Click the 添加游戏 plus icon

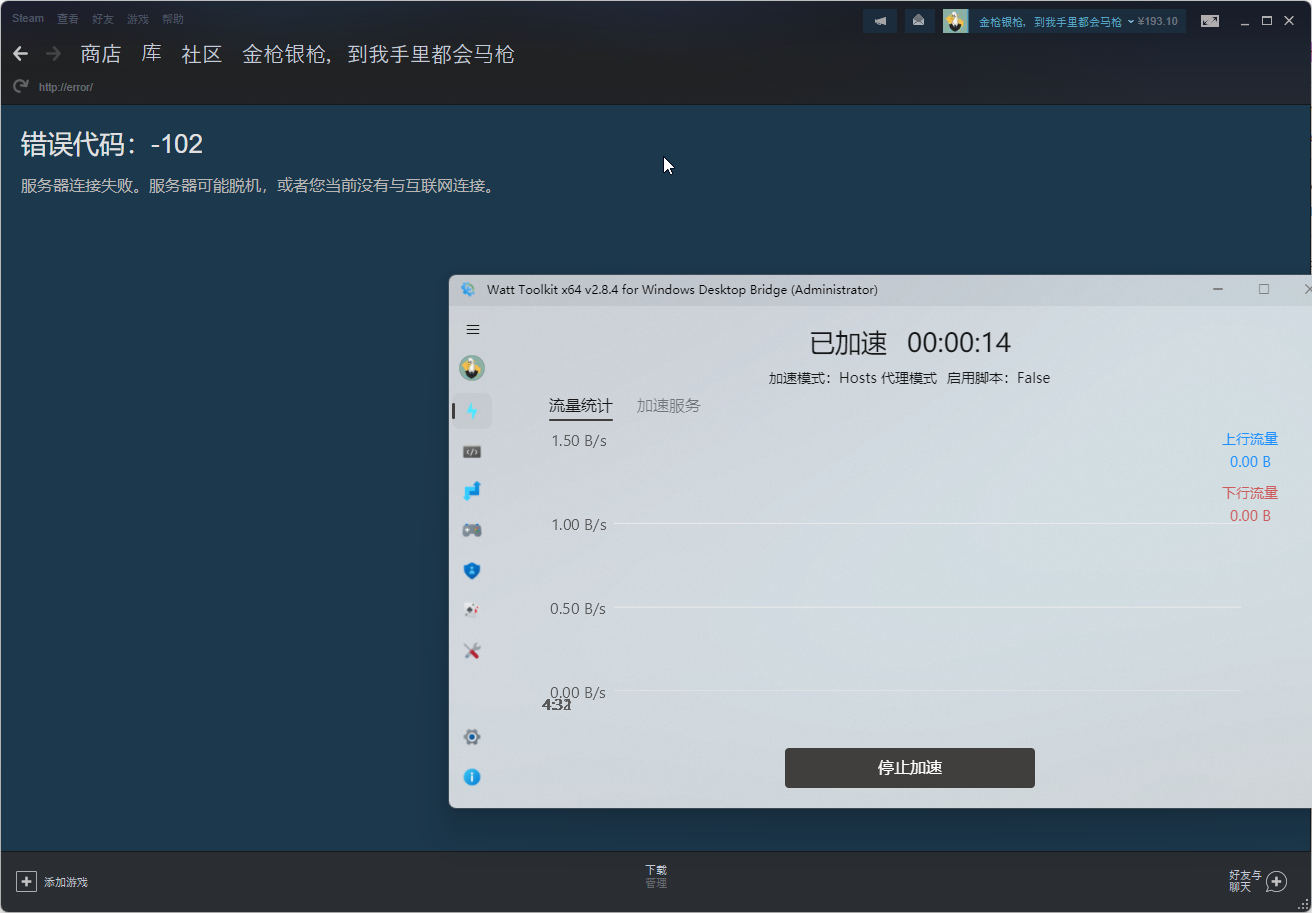click(x=26, y=881)
